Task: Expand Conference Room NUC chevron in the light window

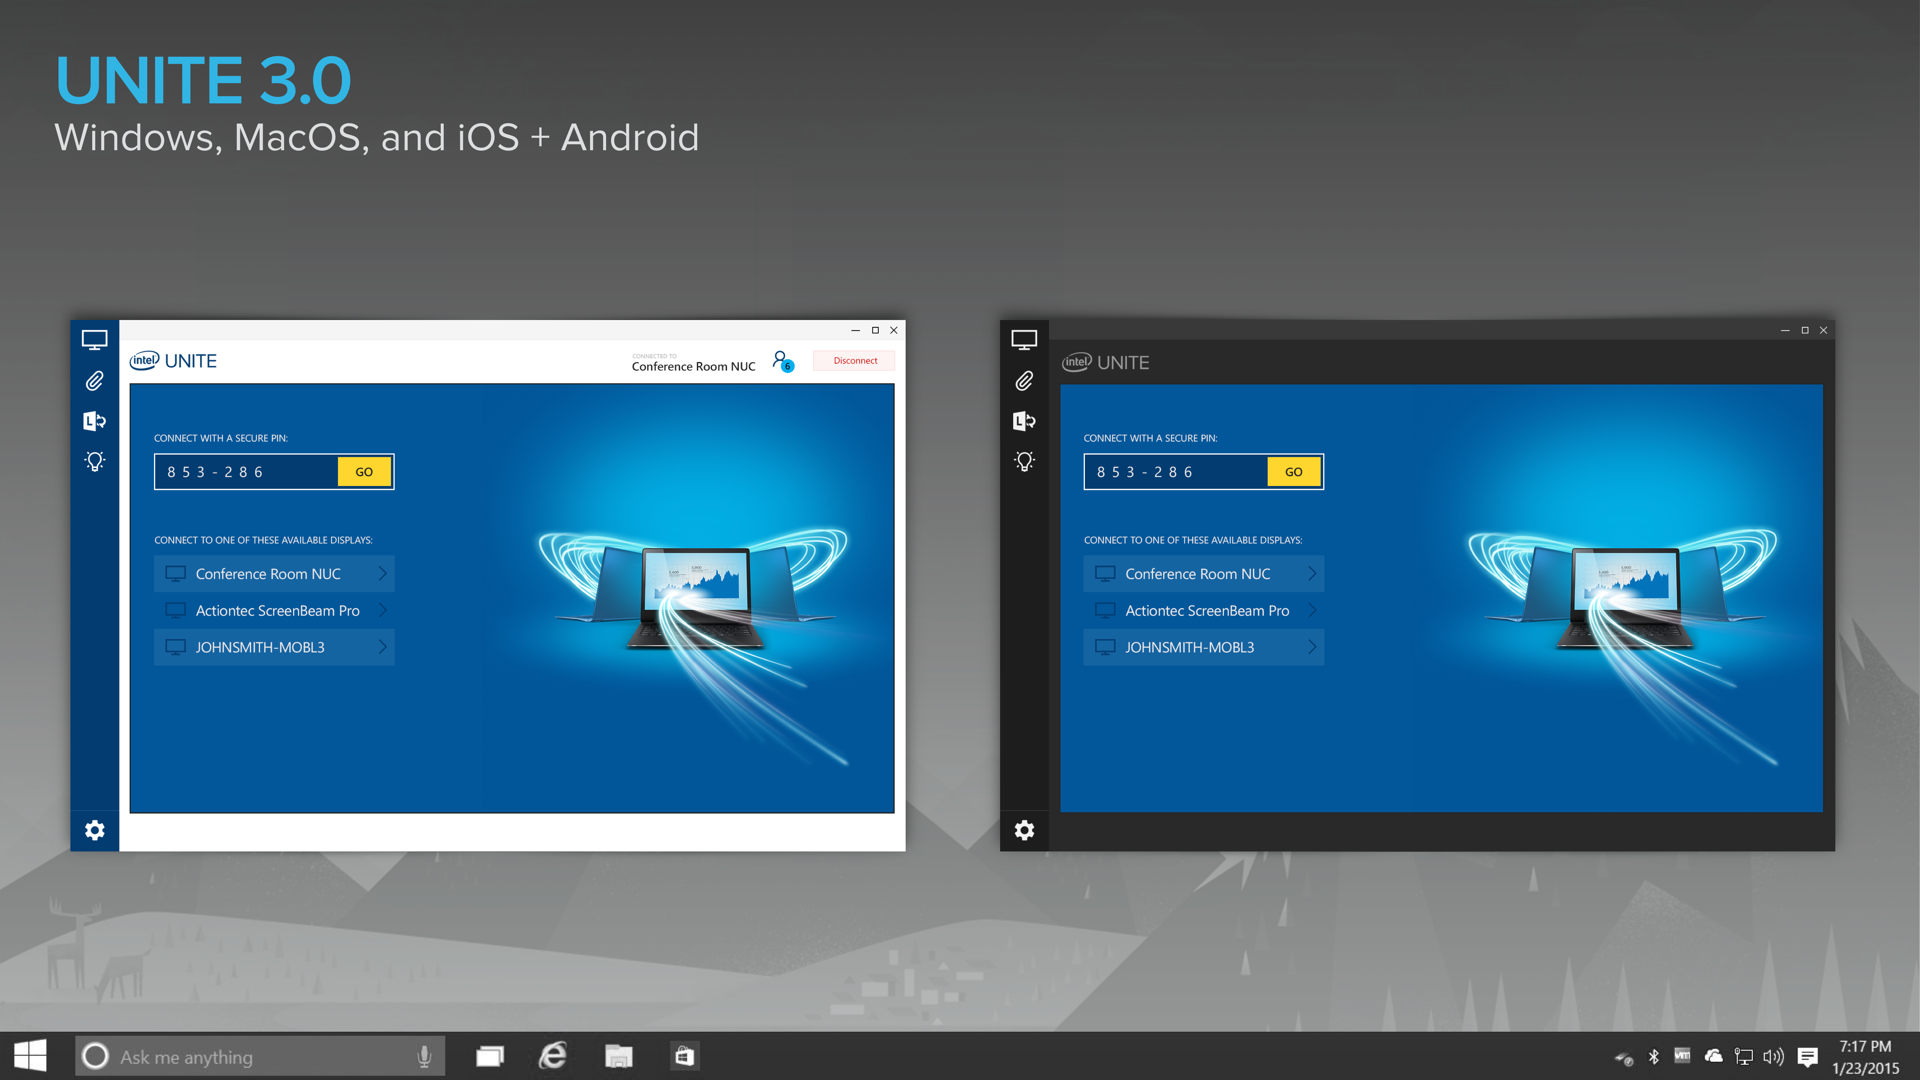Action: coord(382,574)
